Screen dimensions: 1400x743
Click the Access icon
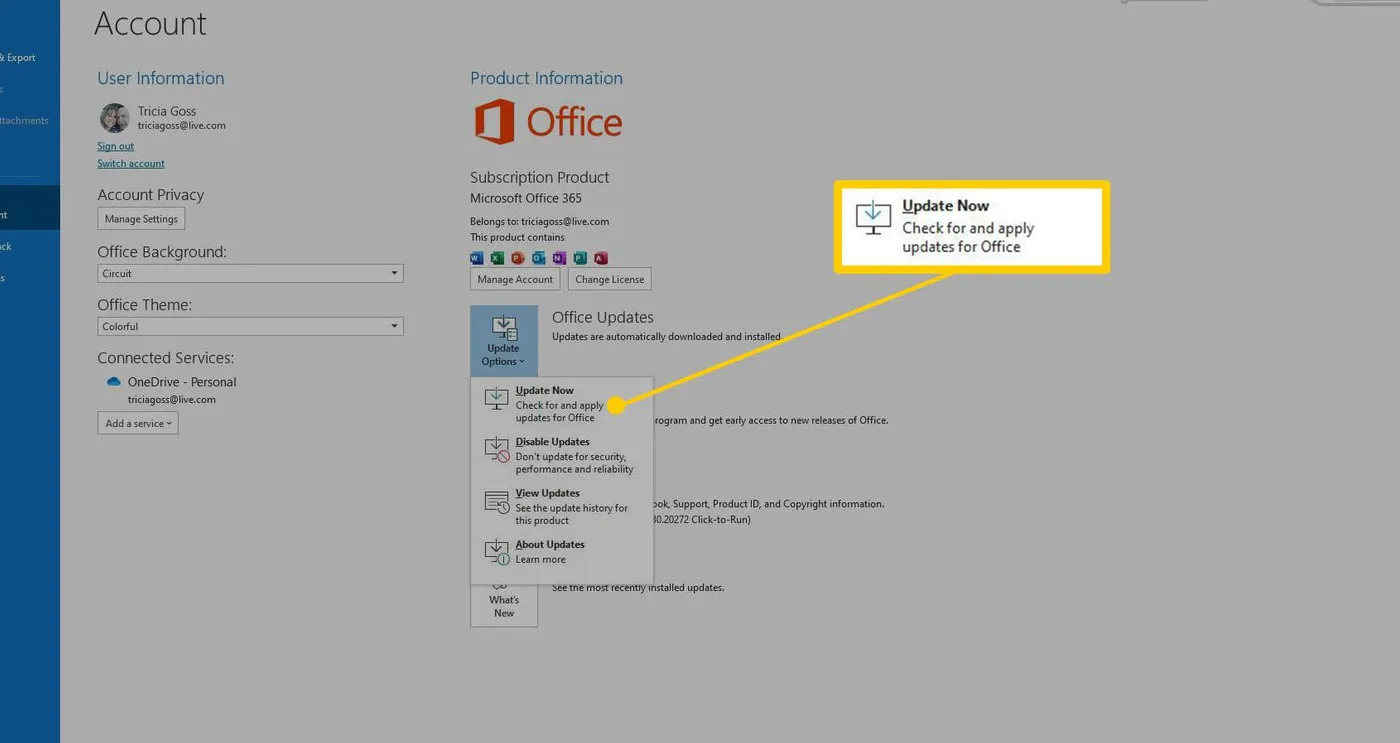tap(600, 257)
